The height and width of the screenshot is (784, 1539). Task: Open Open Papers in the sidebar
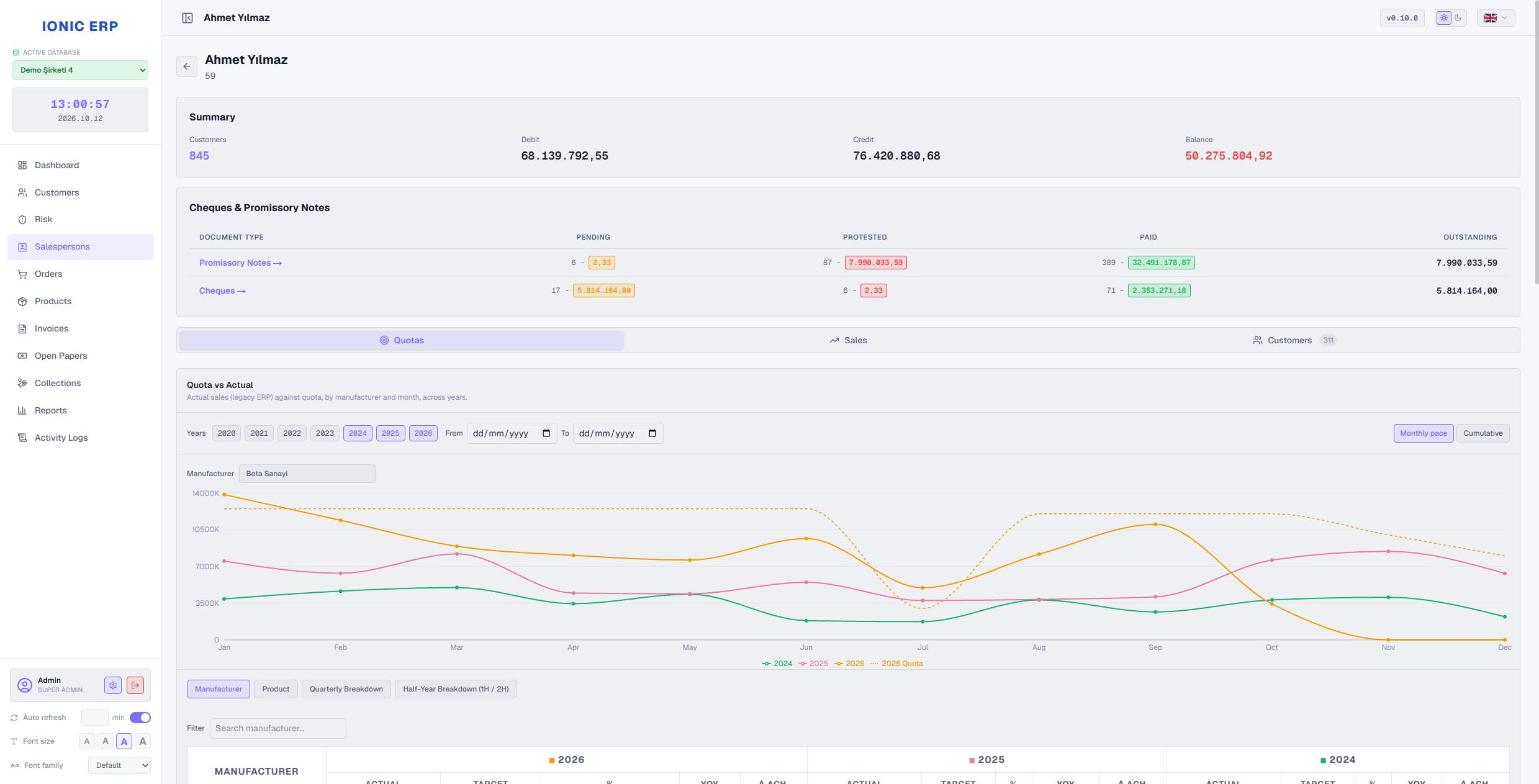80,356
